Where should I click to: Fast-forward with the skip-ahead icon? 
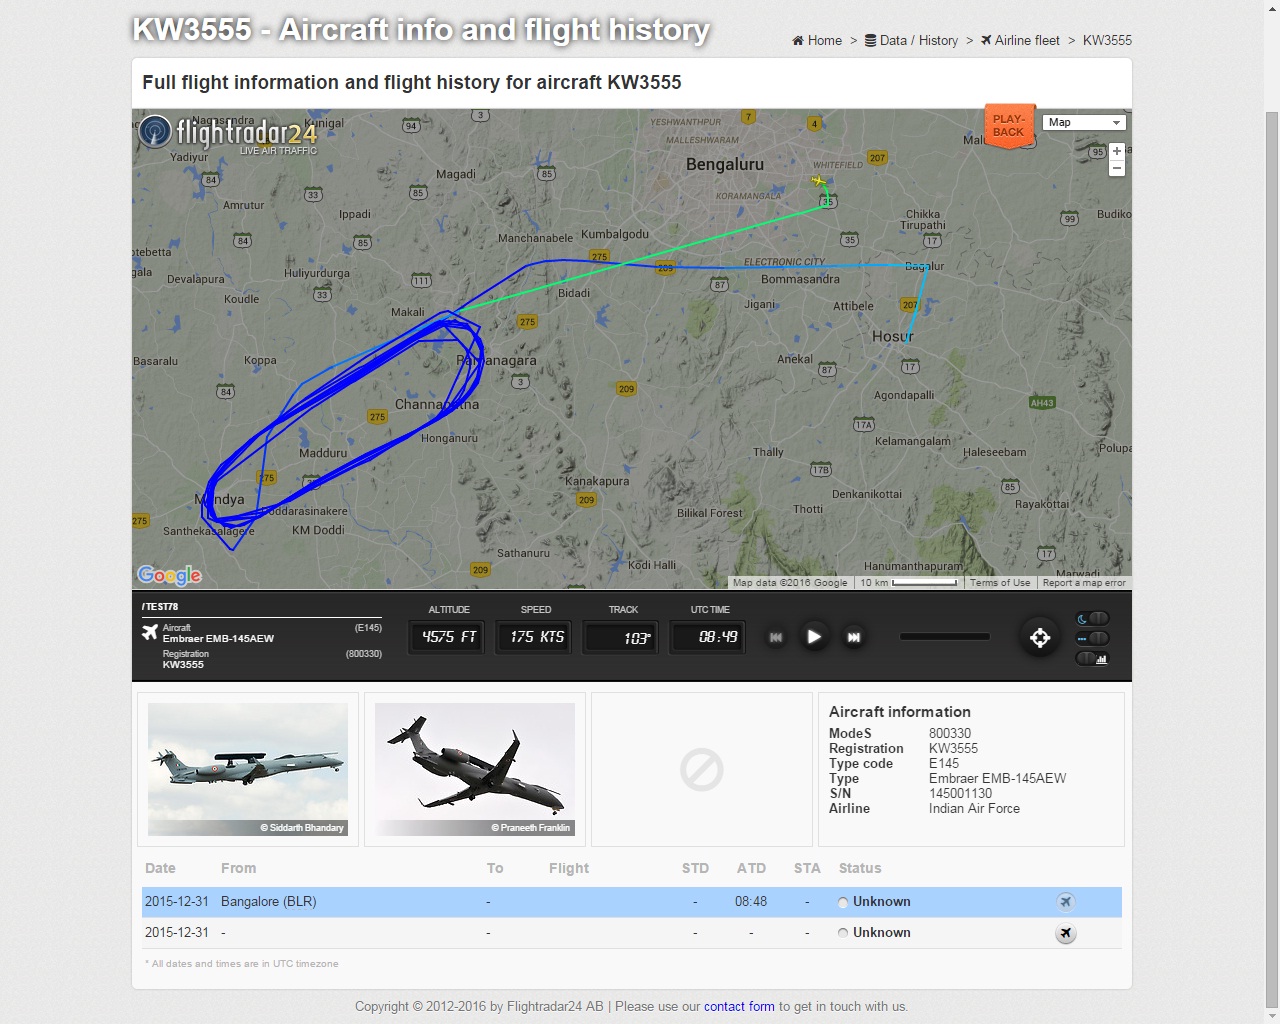pyautogui.click(x=854, y=637)
